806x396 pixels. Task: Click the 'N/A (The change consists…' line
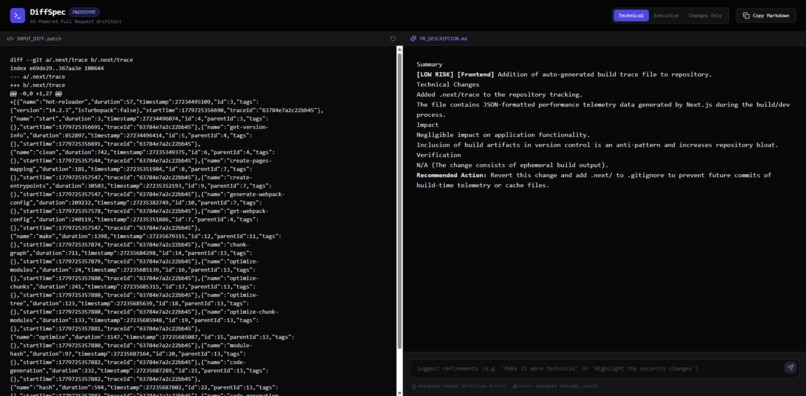[512, 165]
